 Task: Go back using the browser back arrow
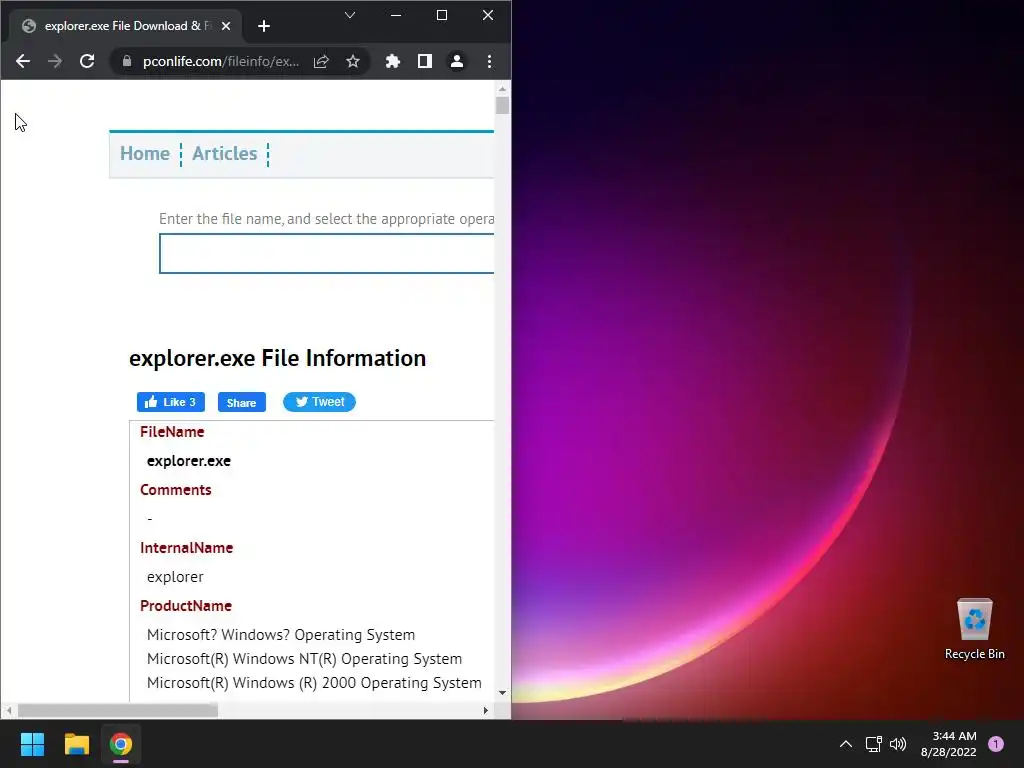23,61
